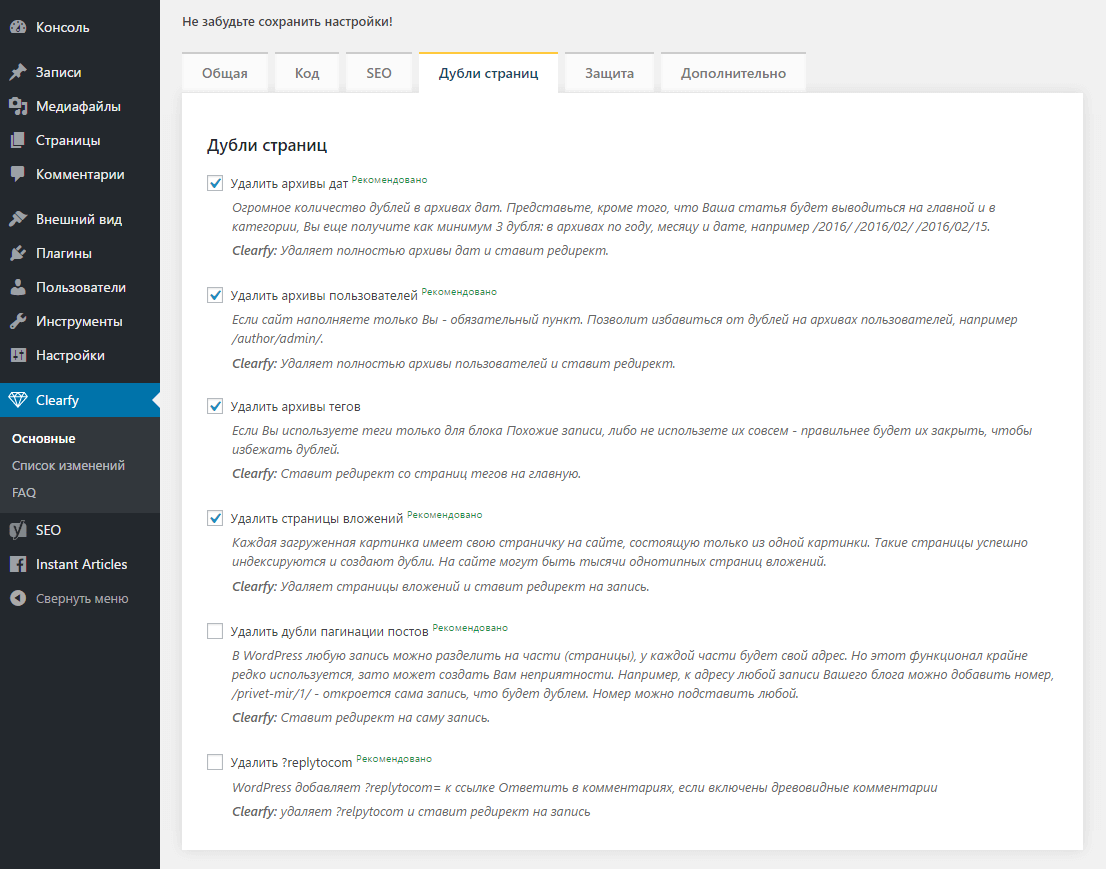Image resolution: width=1106 pixels, height=869 pixels.
Task: Click the Удалить архивы пользователей label
Action: [324, 296]
